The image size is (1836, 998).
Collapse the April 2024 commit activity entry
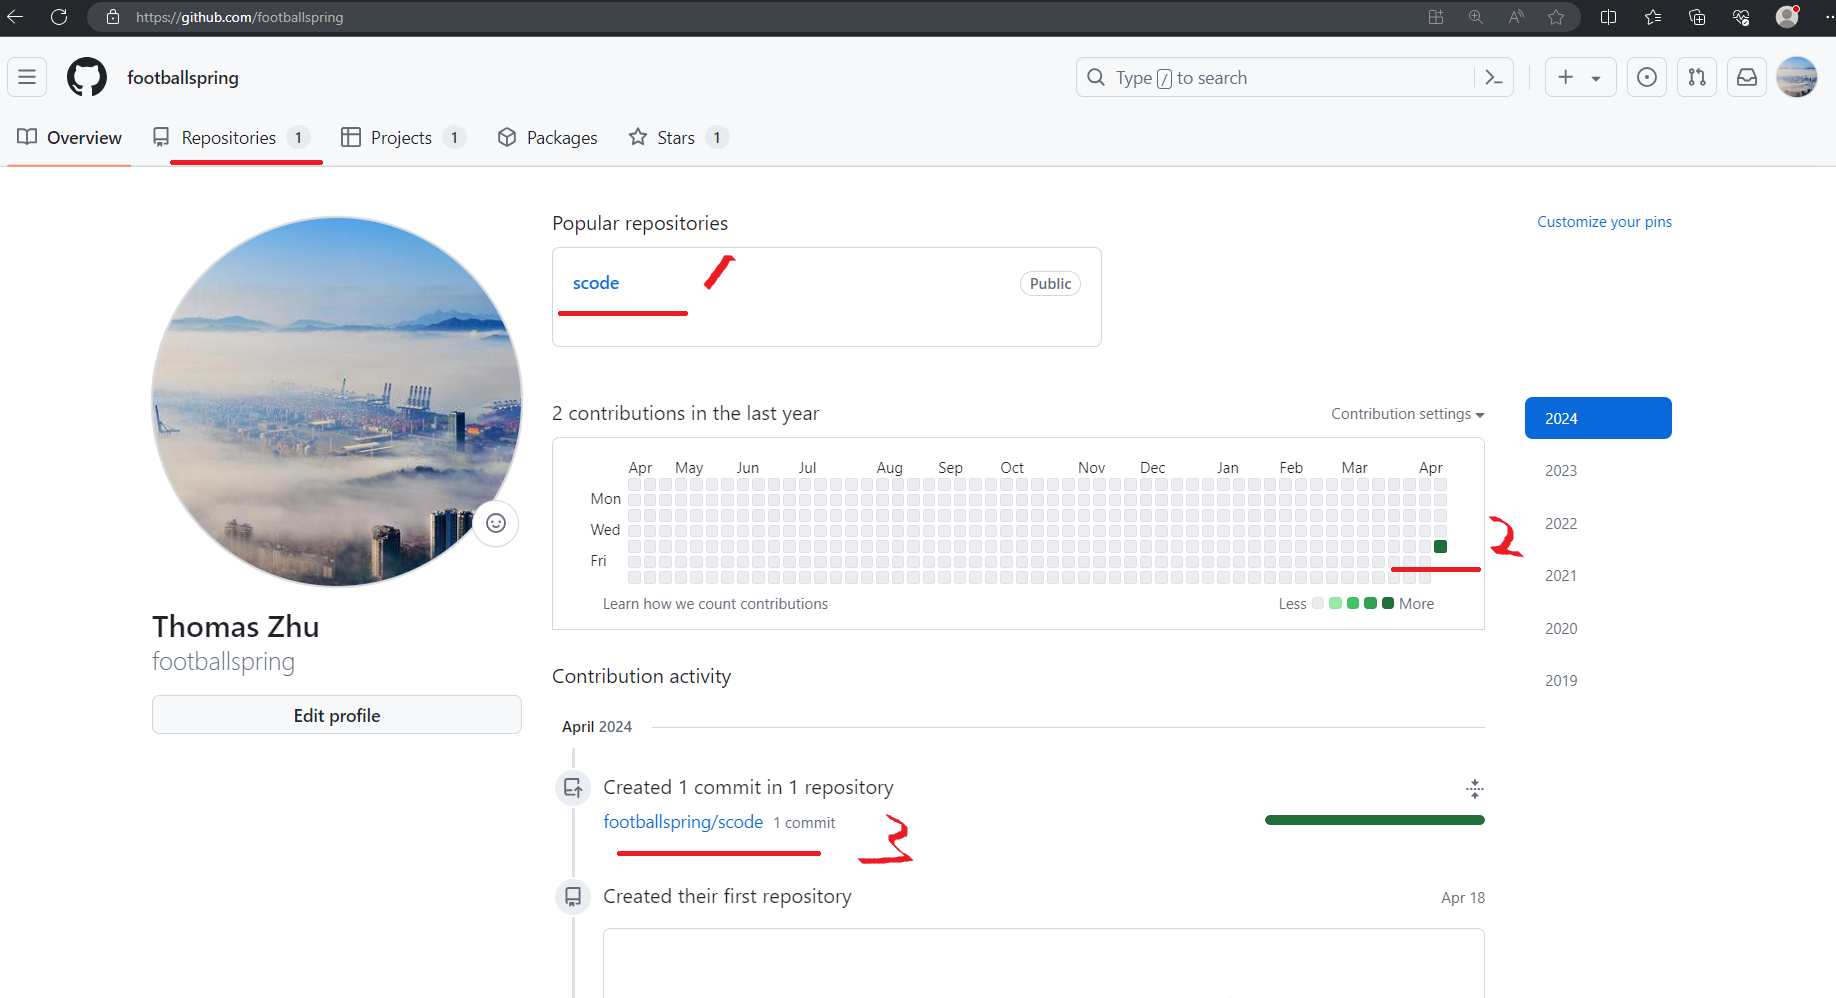click(x=1475, y=789)
